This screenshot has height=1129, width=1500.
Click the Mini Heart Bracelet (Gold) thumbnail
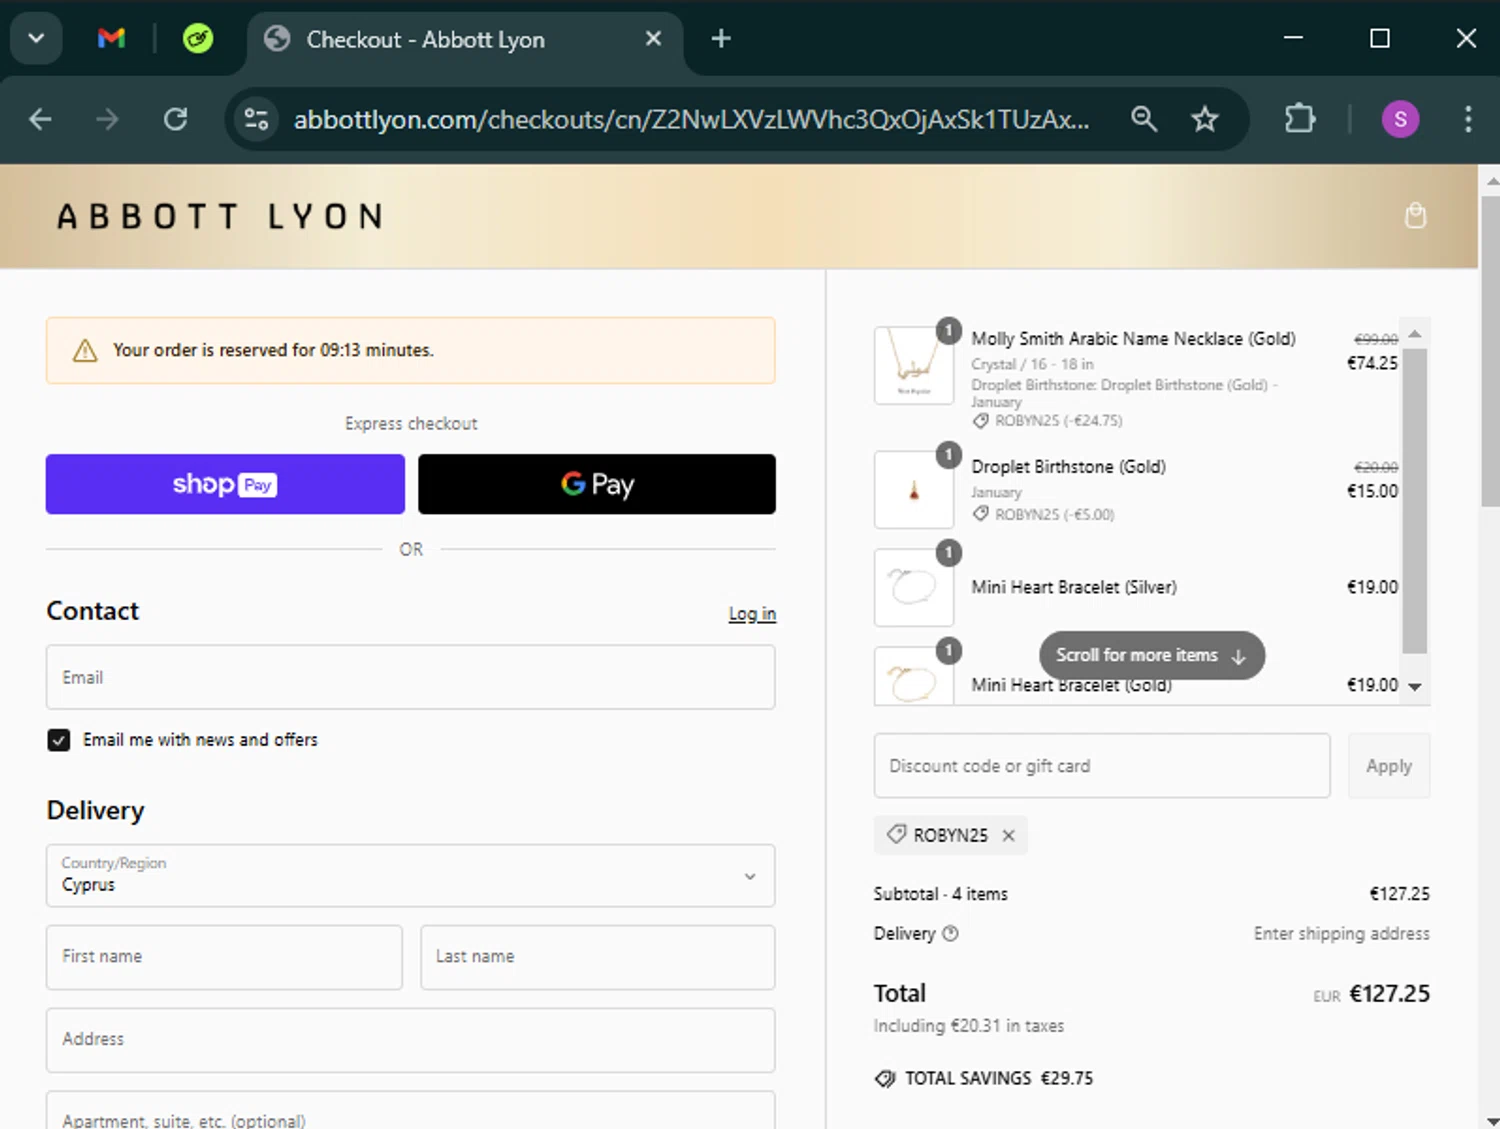(914, 676)
